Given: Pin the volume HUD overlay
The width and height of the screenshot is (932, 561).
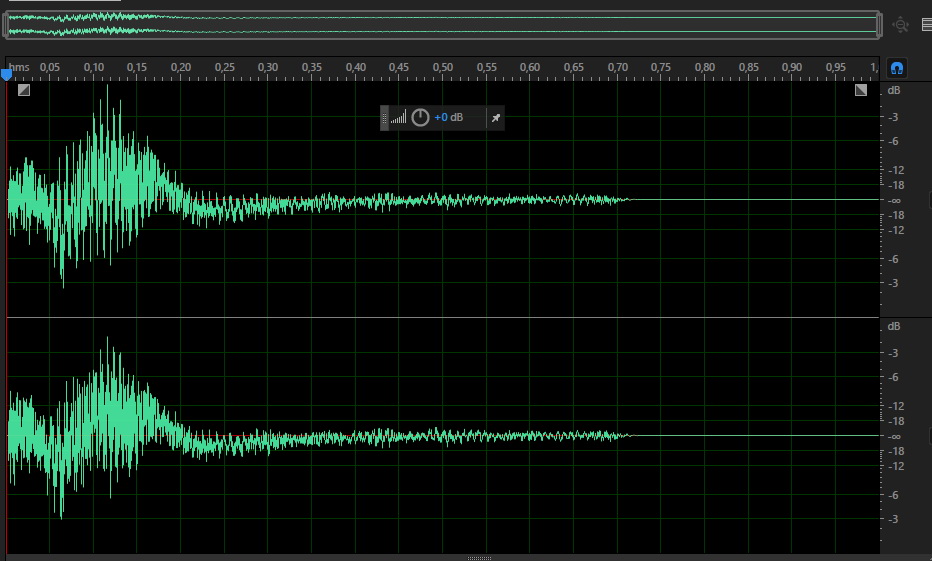Looking at the screenshot, I should [x=496, y=118].
